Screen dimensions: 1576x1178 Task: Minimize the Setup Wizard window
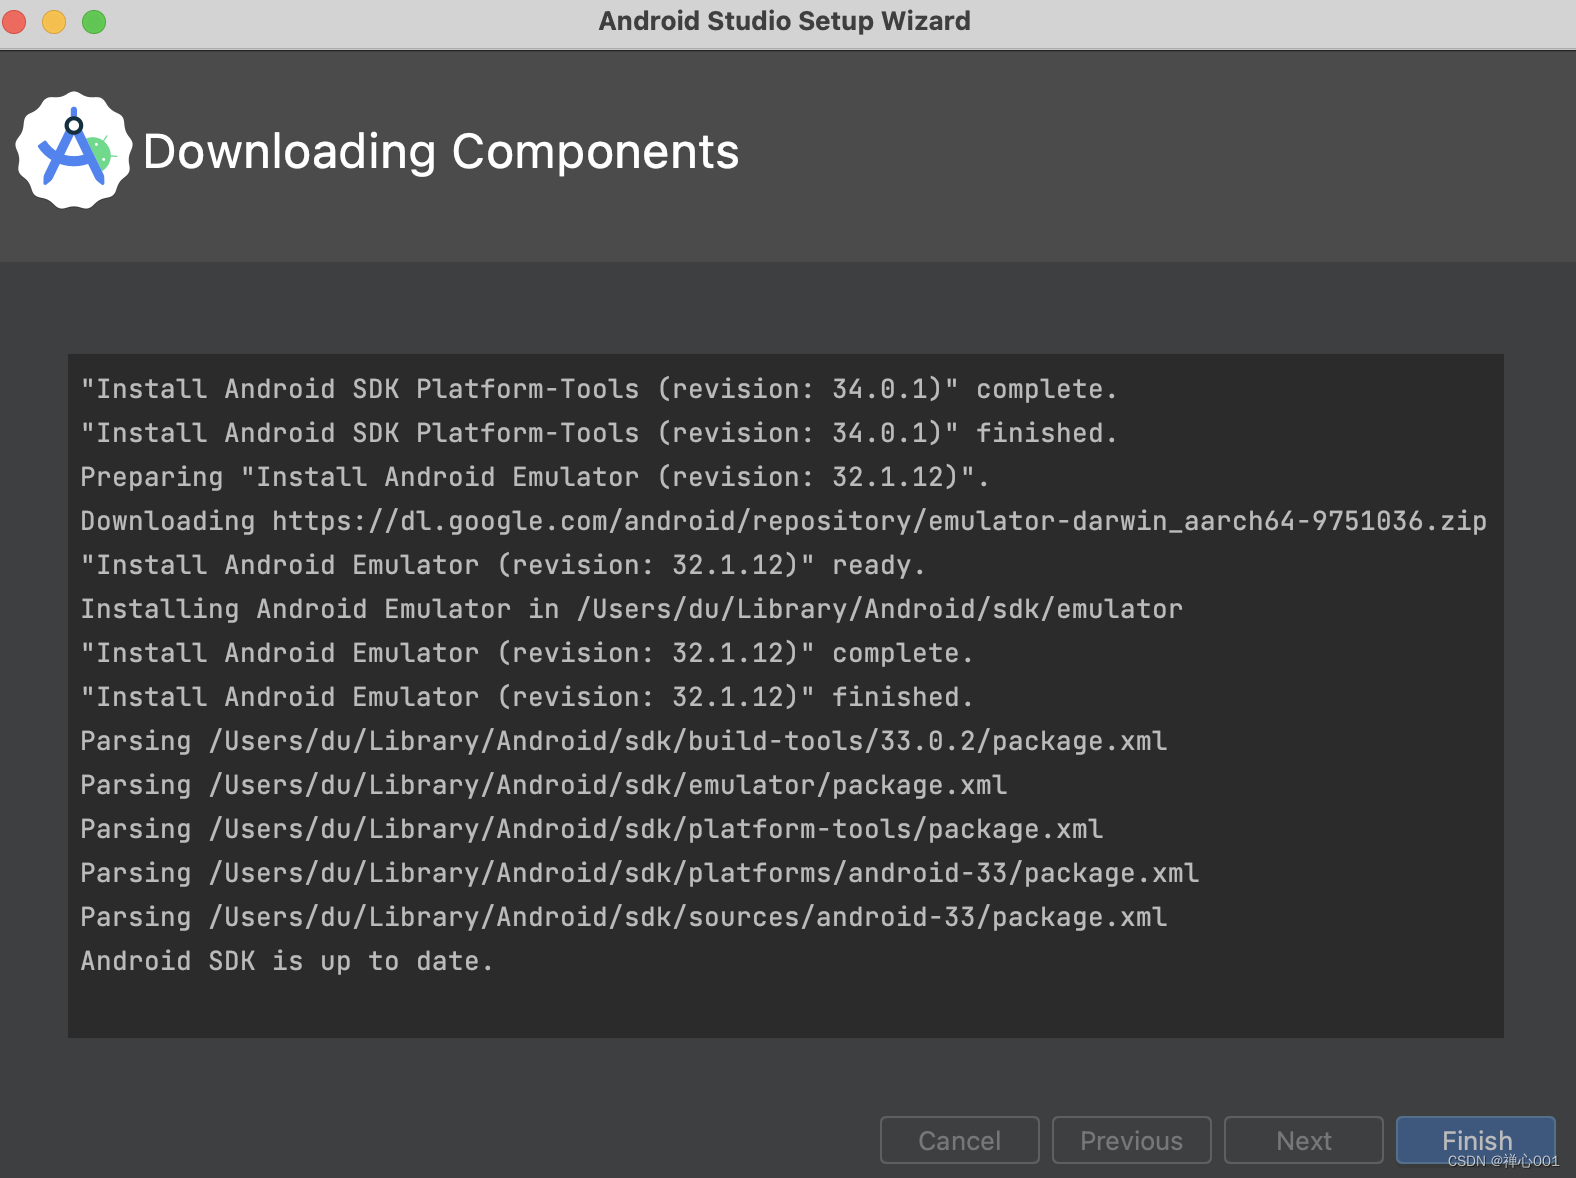(x=54, y=21)
